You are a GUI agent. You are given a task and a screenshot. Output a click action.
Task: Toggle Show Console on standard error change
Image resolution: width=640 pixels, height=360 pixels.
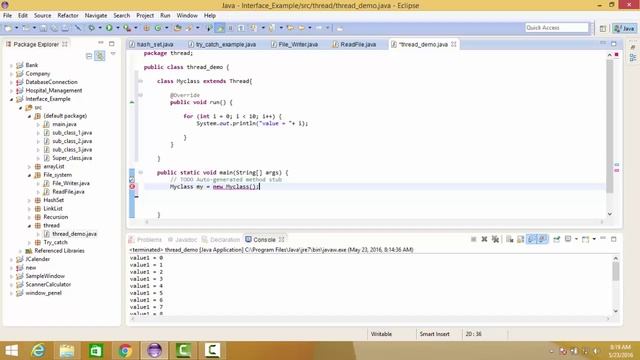click(x=542, y=239)
